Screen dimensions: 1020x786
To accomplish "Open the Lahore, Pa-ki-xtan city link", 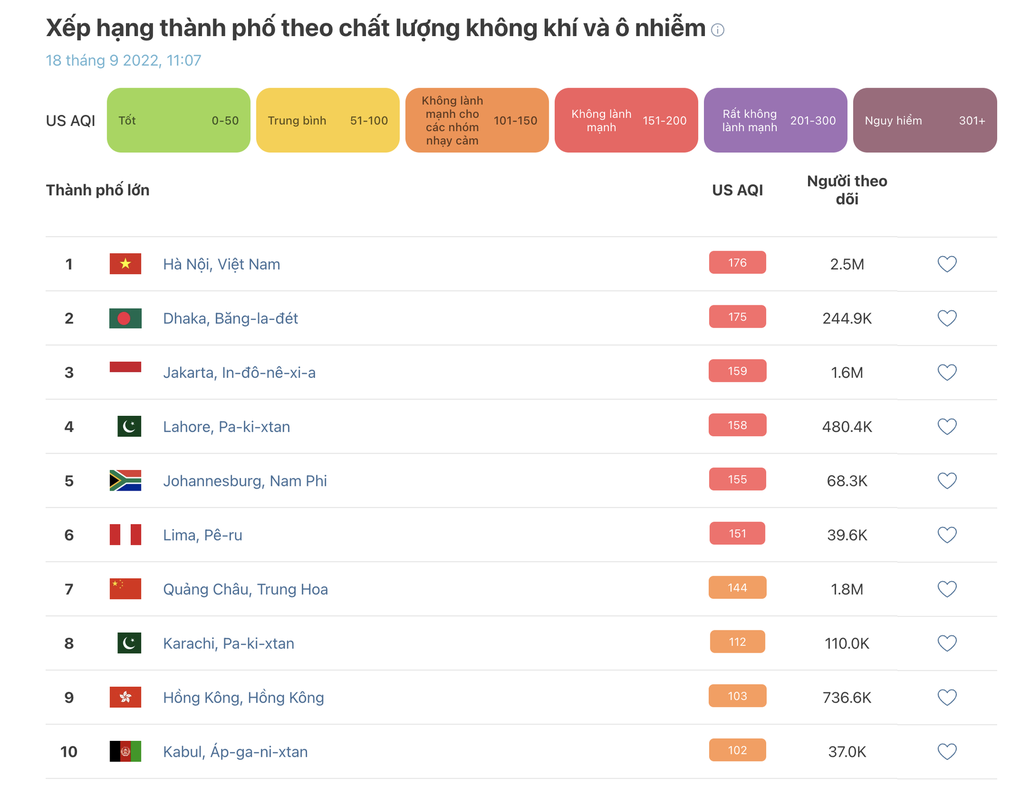I will pyautogui.click(x=226, y=427).
